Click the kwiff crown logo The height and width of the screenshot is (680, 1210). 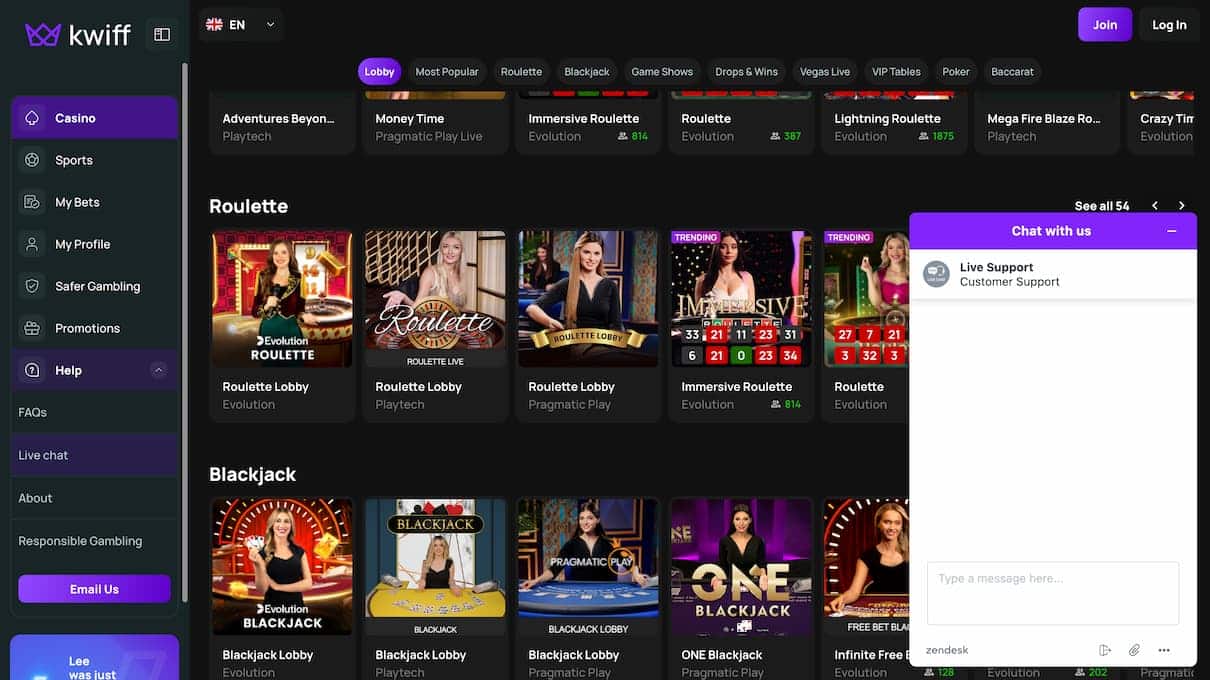click(x=43, y=35)
